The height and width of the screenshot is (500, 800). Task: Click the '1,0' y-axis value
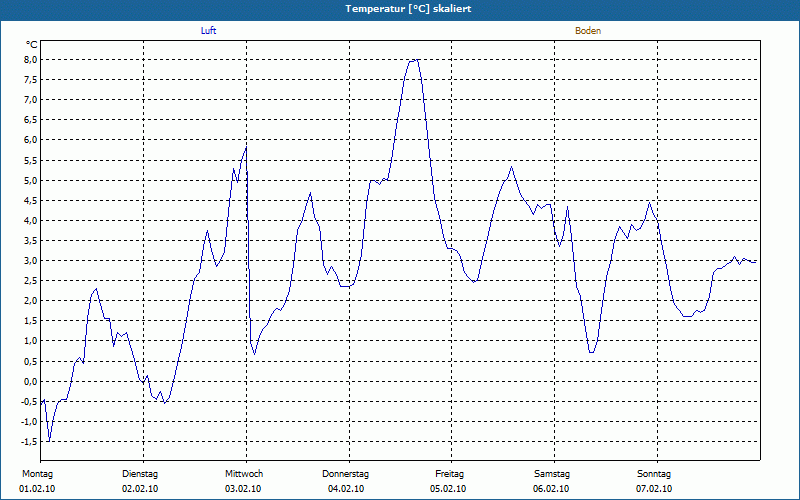(31, 341)
